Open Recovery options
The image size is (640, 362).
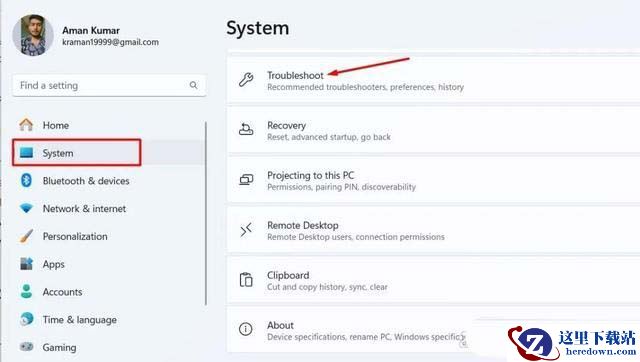point(433,130)
